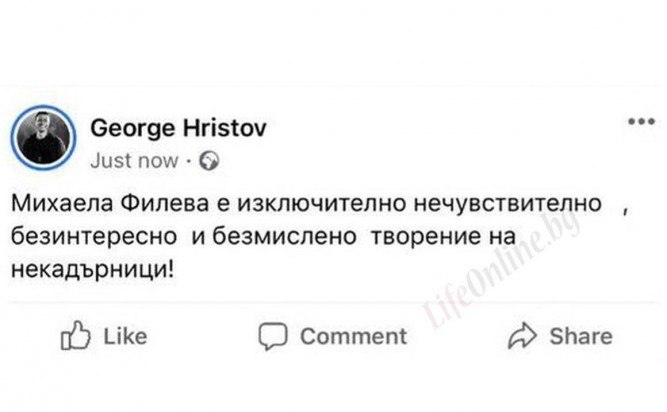Open George Hristov's profile picture
This screenshot has width=667, height=412.
tap(45, 140)
